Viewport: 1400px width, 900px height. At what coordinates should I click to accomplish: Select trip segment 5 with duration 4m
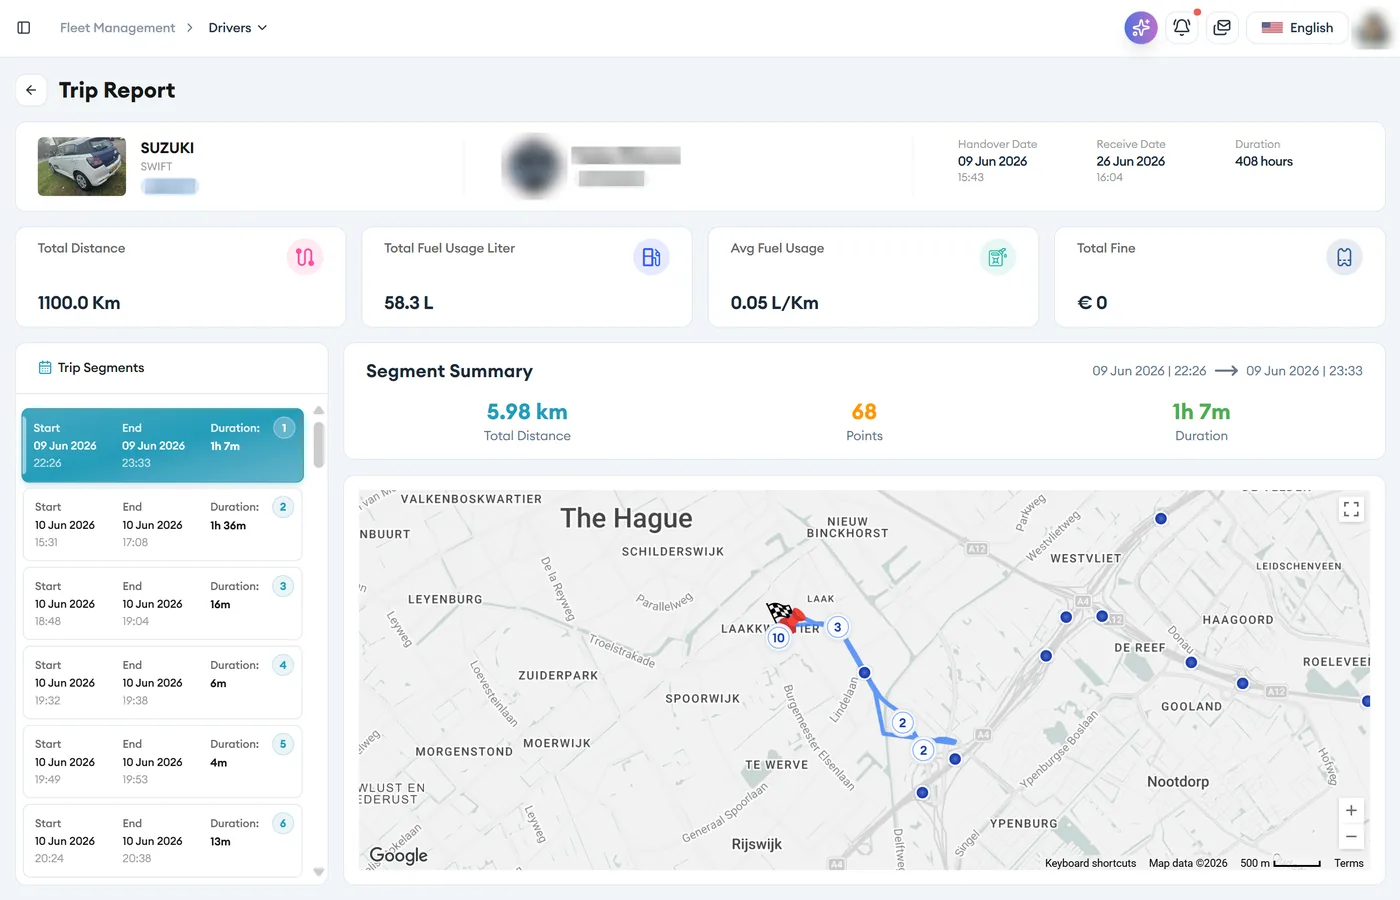pos(163,762)
